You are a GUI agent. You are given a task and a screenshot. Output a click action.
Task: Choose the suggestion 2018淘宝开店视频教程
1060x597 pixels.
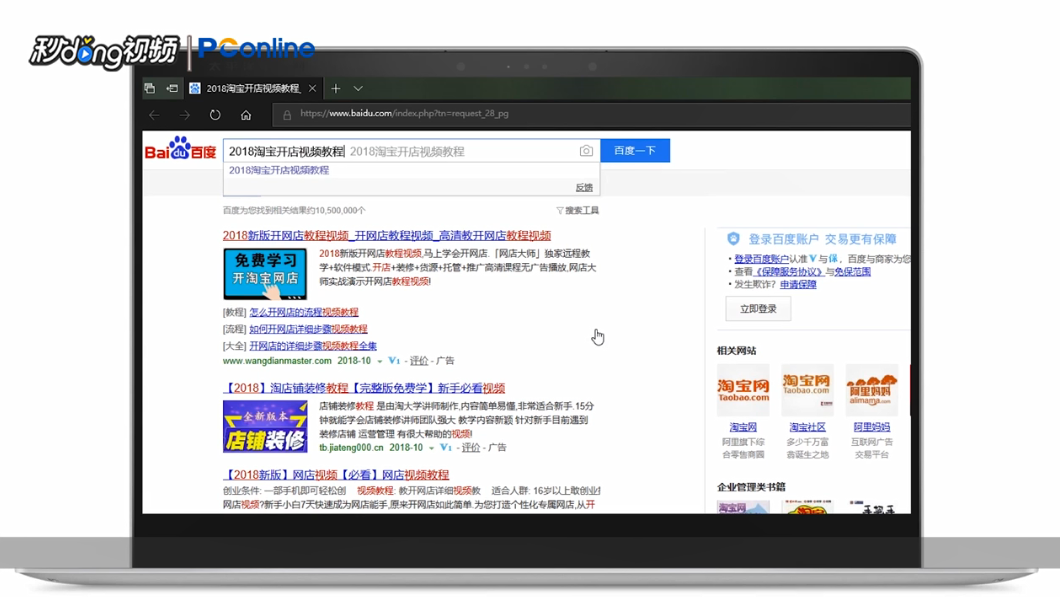point(279,170)
